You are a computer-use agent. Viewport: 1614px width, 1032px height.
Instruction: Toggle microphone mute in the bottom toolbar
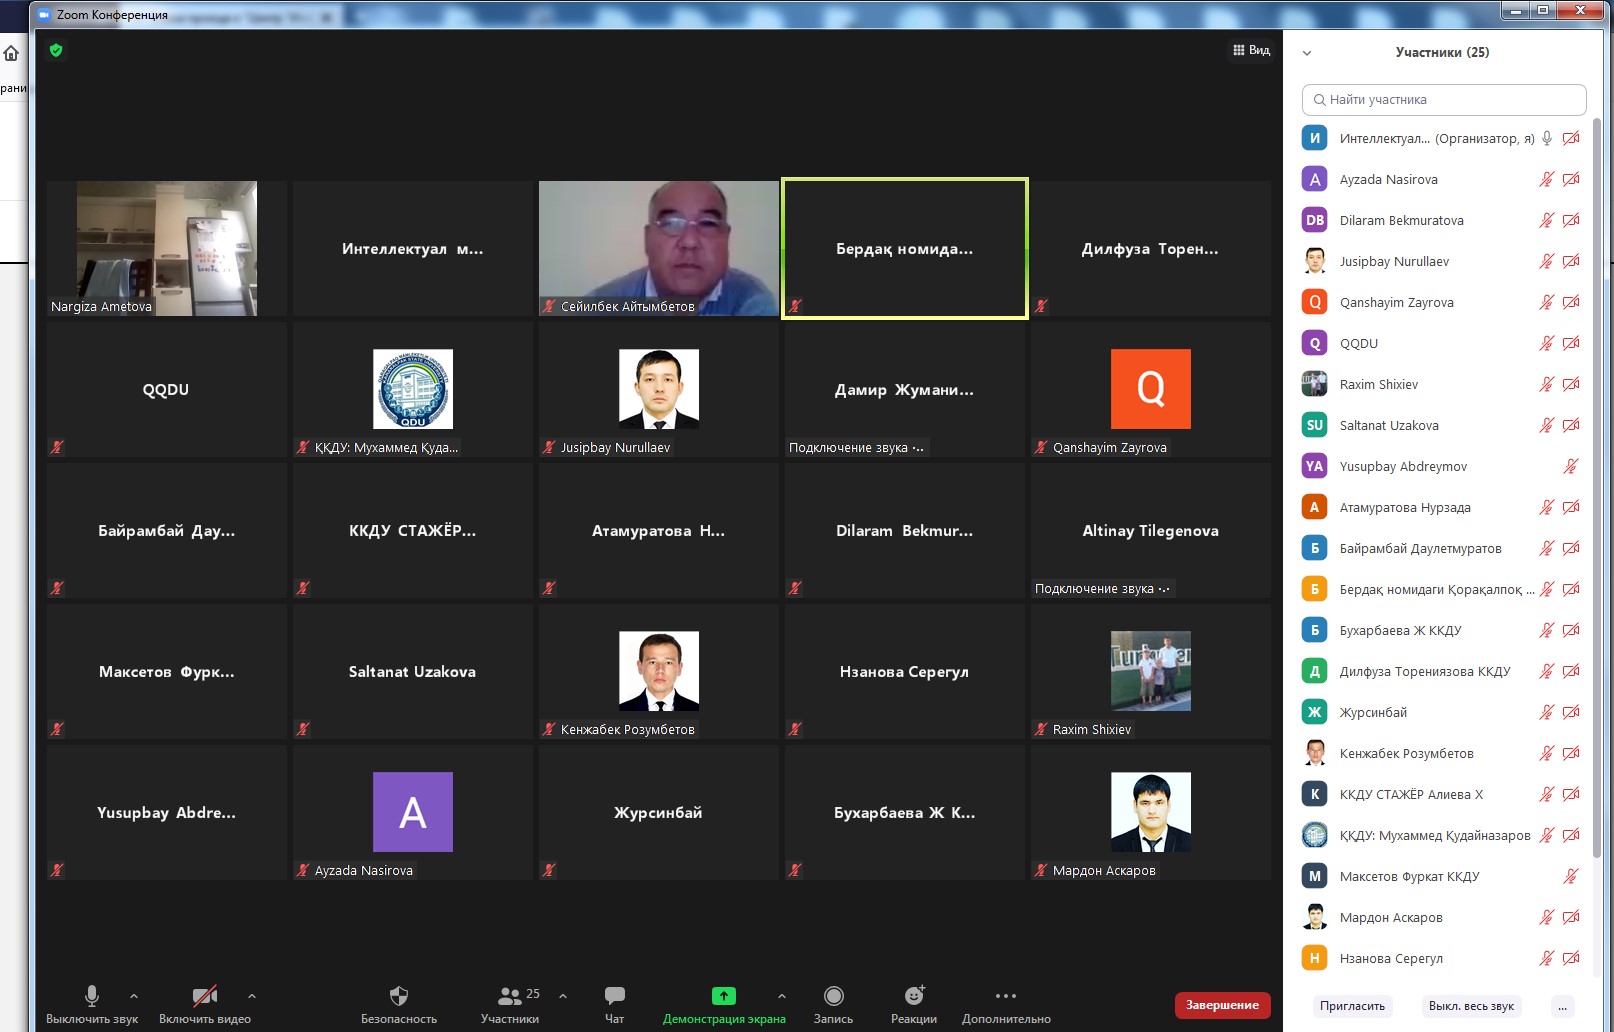pos(92,996)
